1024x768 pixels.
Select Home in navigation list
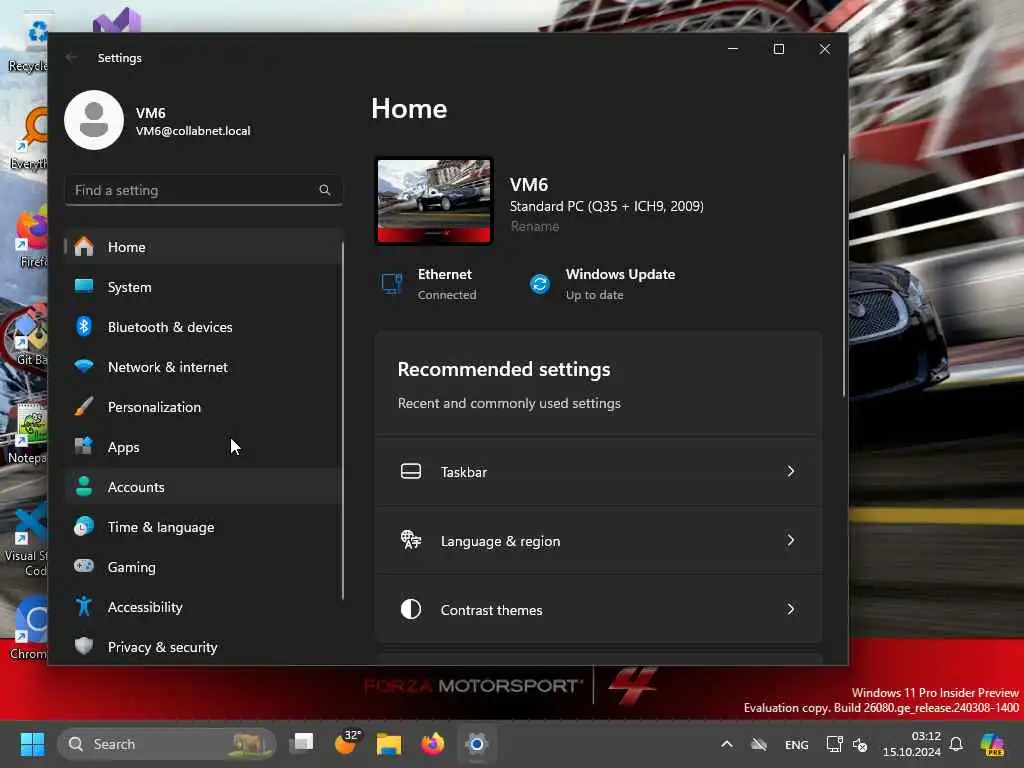coord(204,247)
